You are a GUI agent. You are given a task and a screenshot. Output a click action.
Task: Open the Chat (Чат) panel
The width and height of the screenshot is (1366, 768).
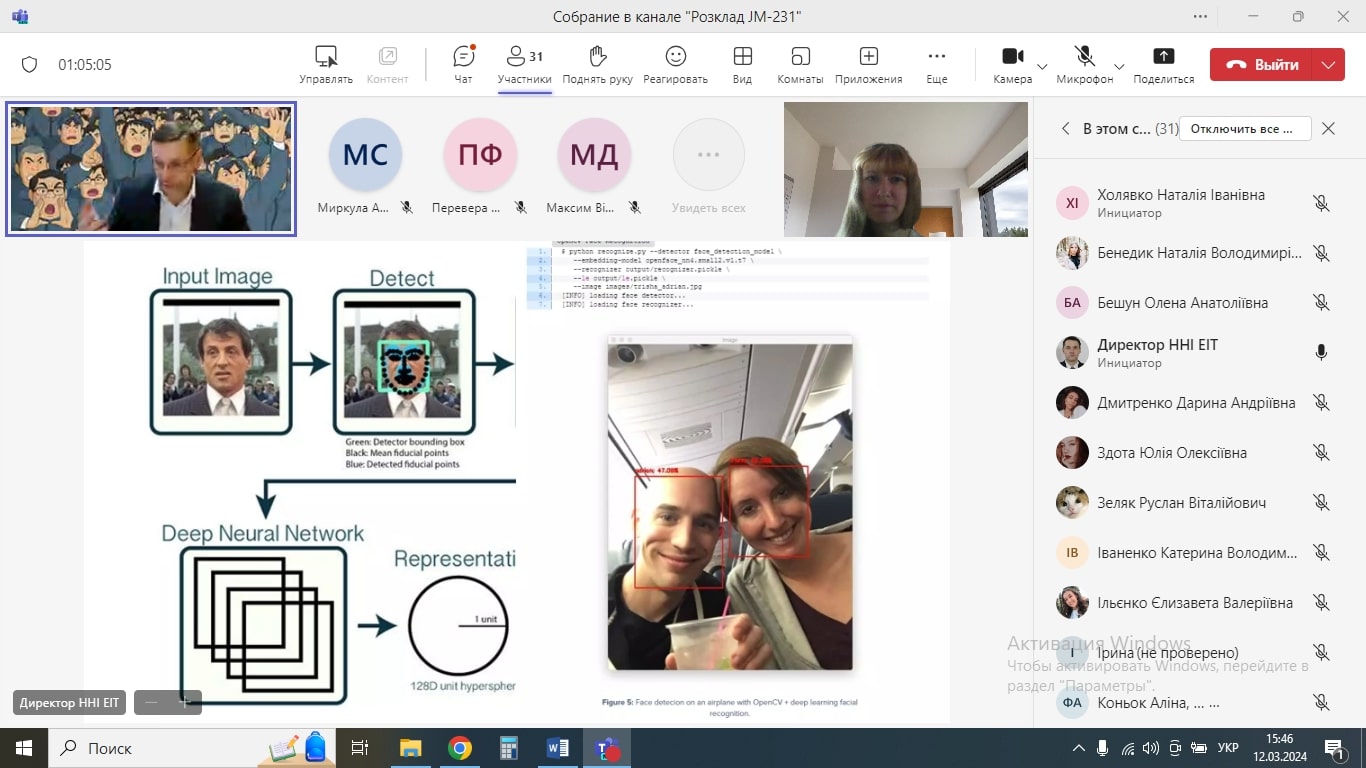pos(463,64)
